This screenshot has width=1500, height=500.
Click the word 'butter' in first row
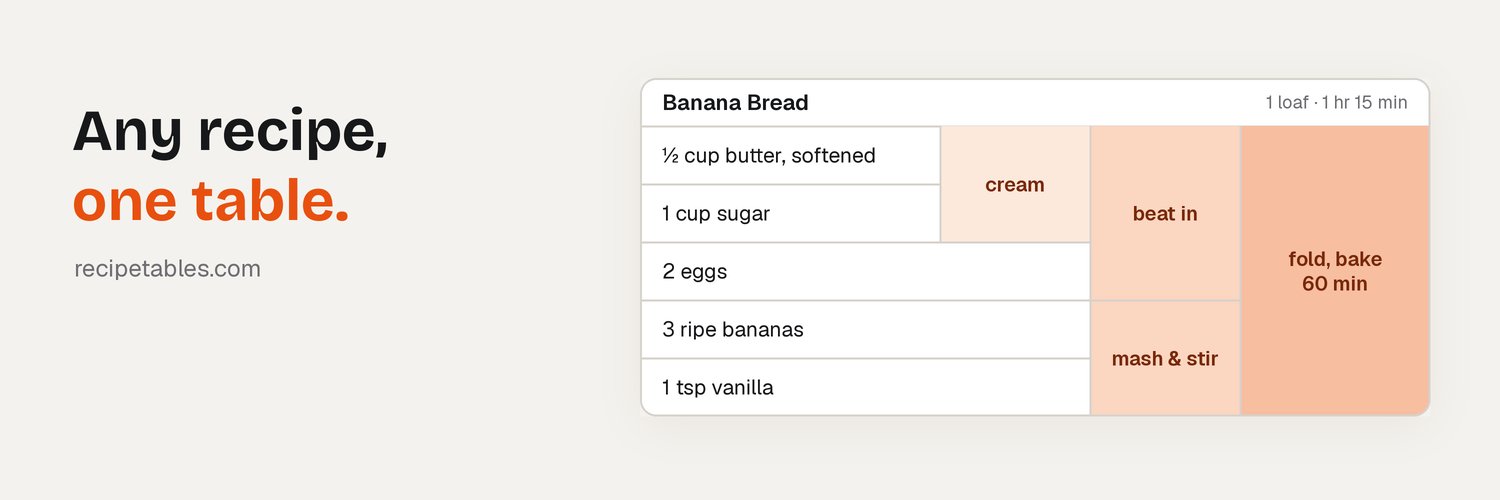coord(751,156)
